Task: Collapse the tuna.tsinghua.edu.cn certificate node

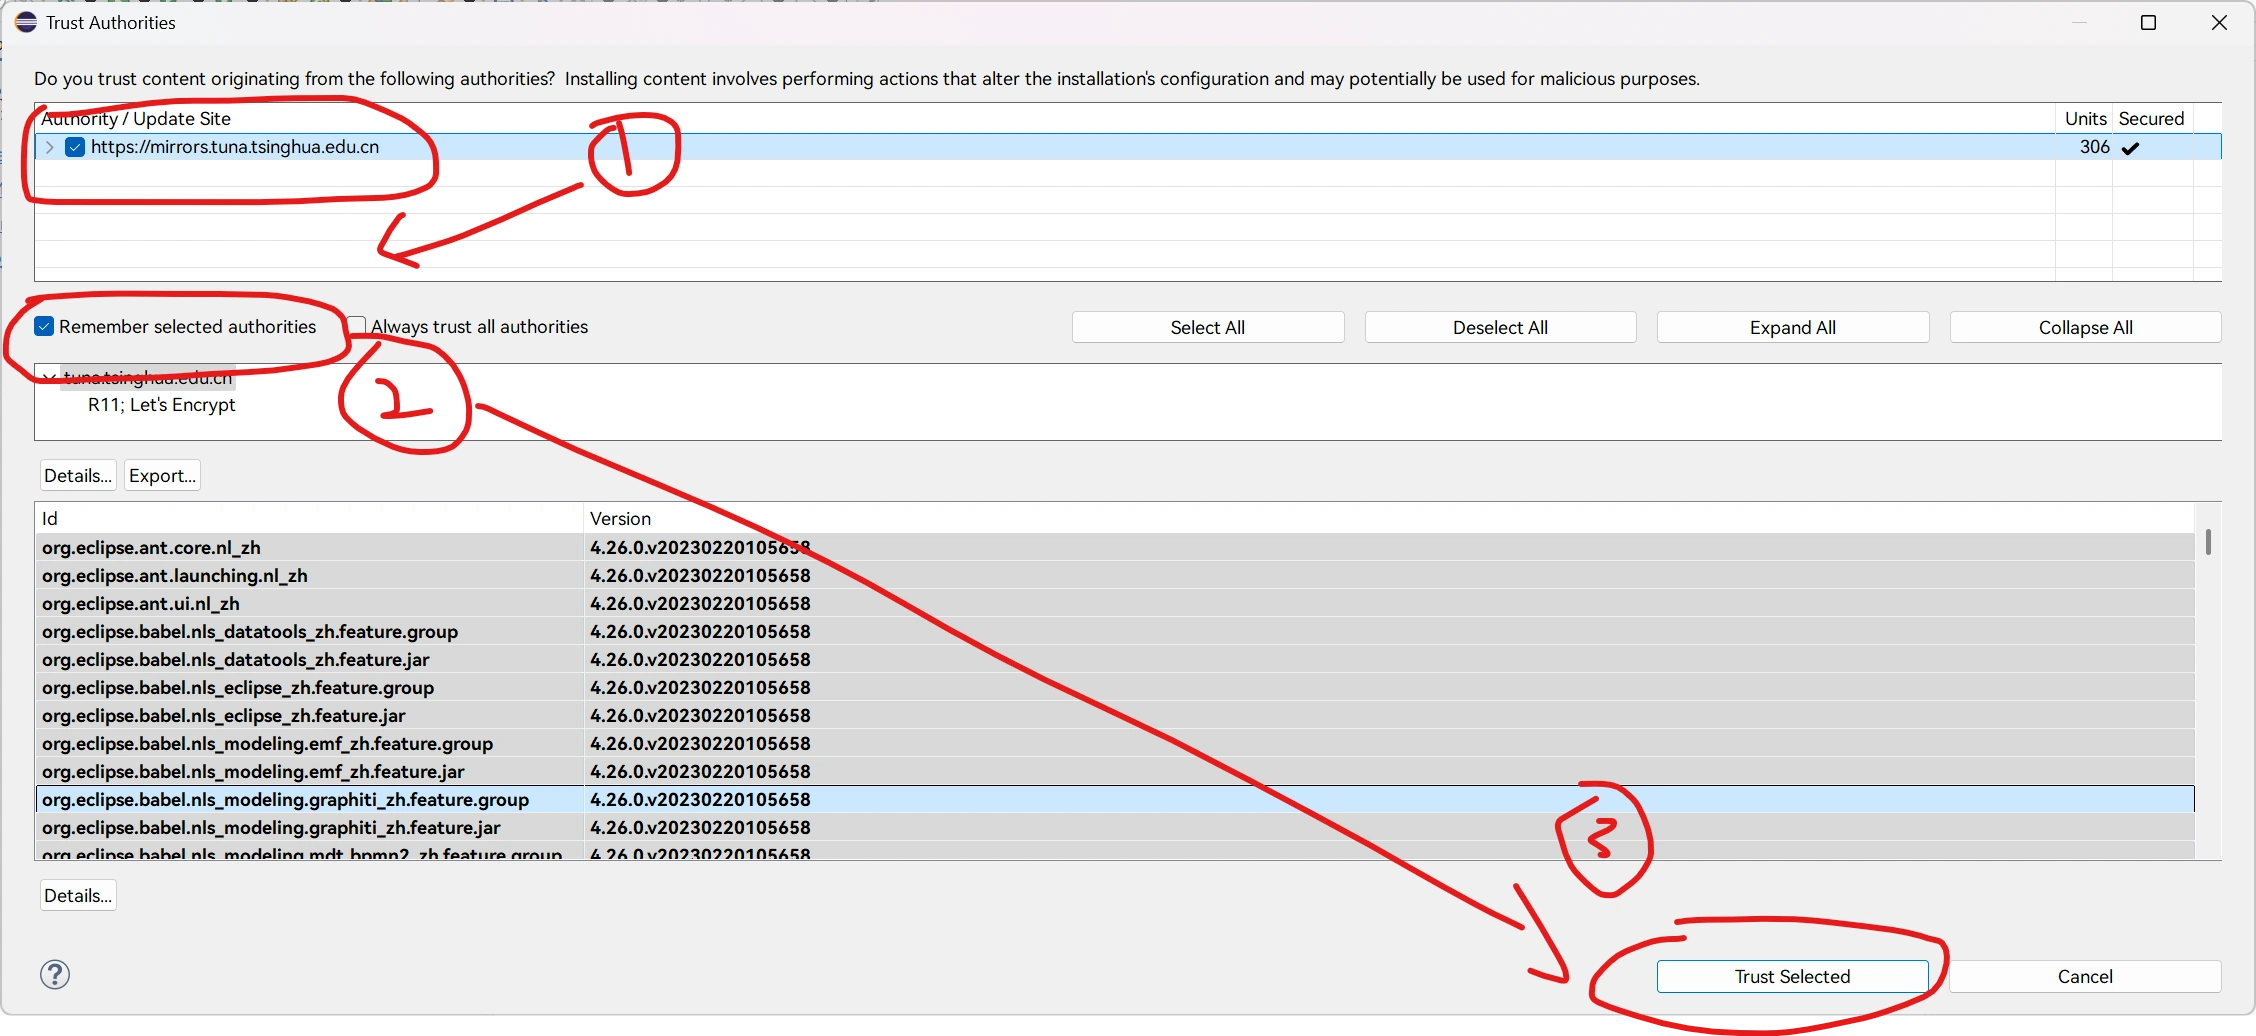Action: coord(49,377)
